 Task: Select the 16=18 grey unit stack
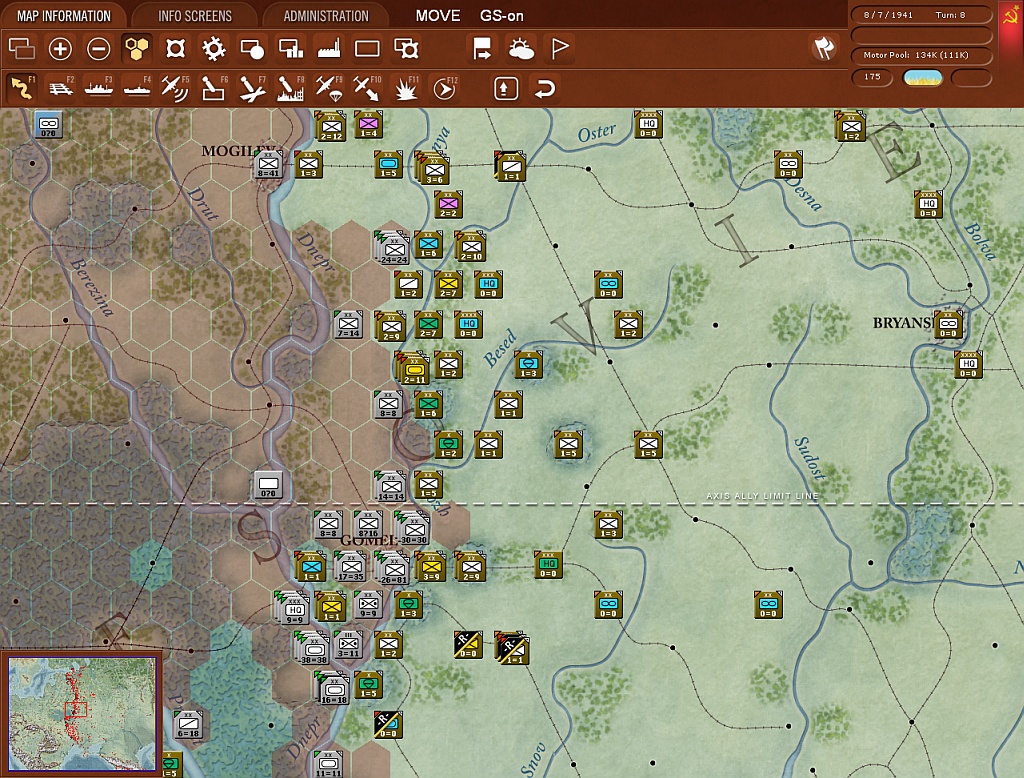point(334,689)
